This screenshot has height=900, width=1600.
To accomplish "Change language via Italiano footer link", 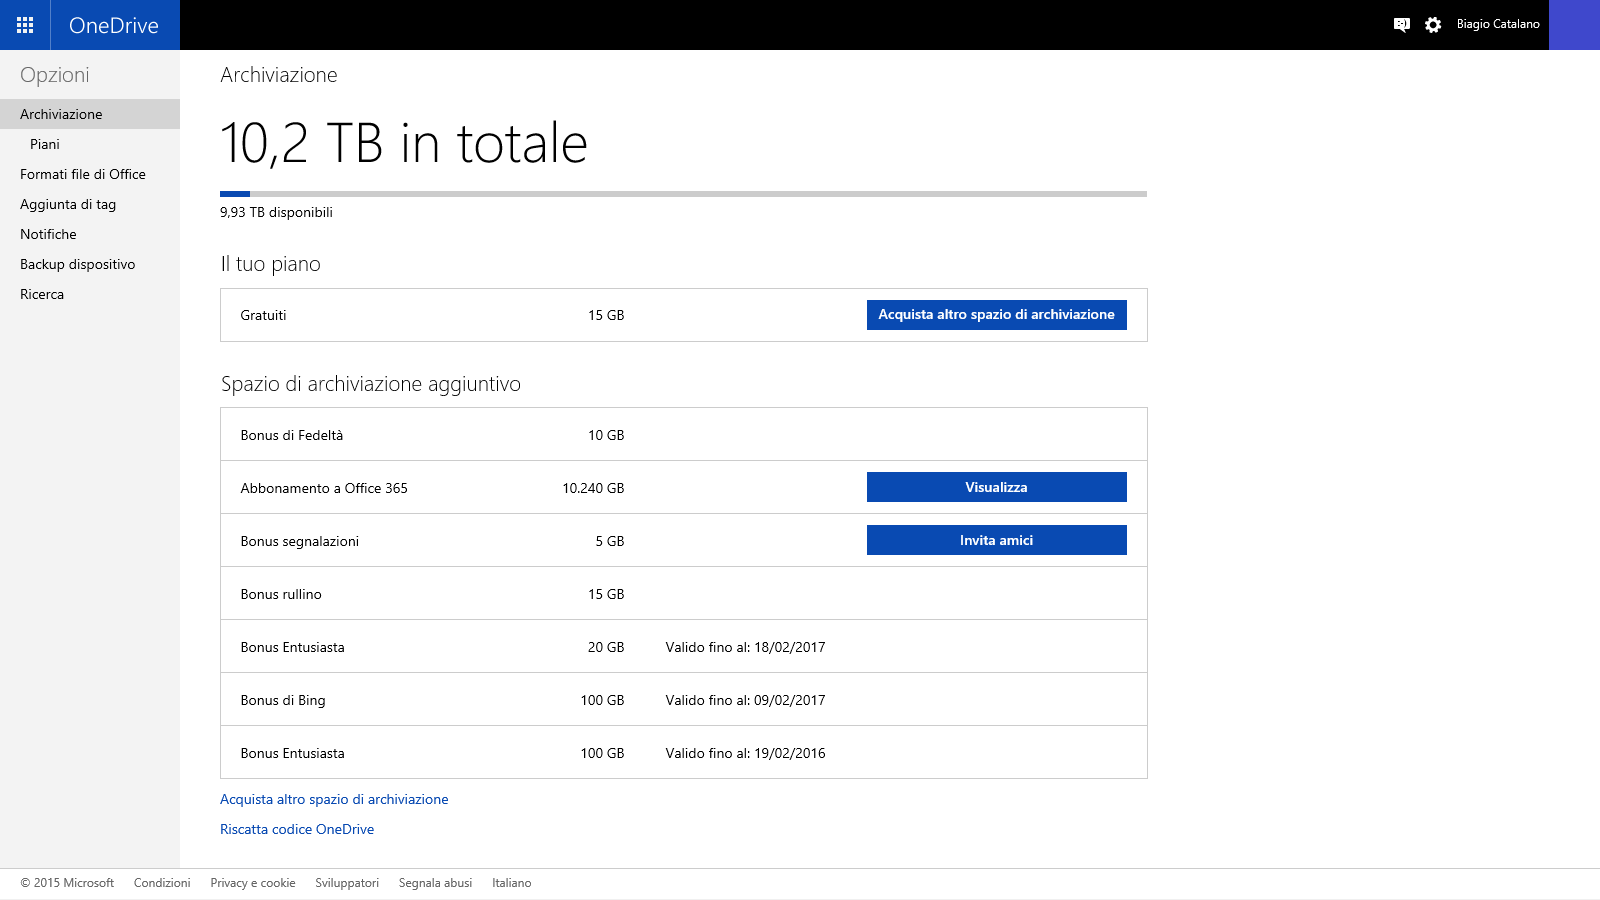I will coord(512,883).
